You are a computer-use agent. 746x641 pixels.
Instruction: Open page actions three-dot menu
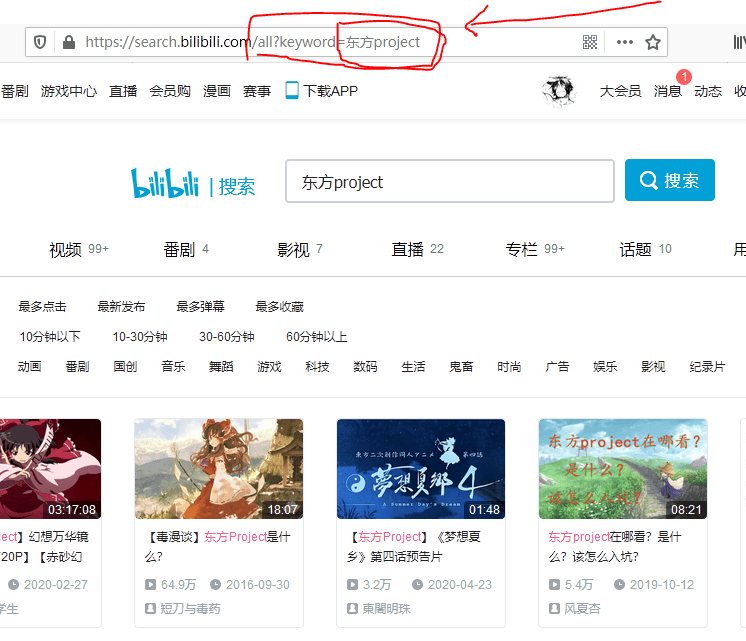pyautogui.click(x=624, y=42)
